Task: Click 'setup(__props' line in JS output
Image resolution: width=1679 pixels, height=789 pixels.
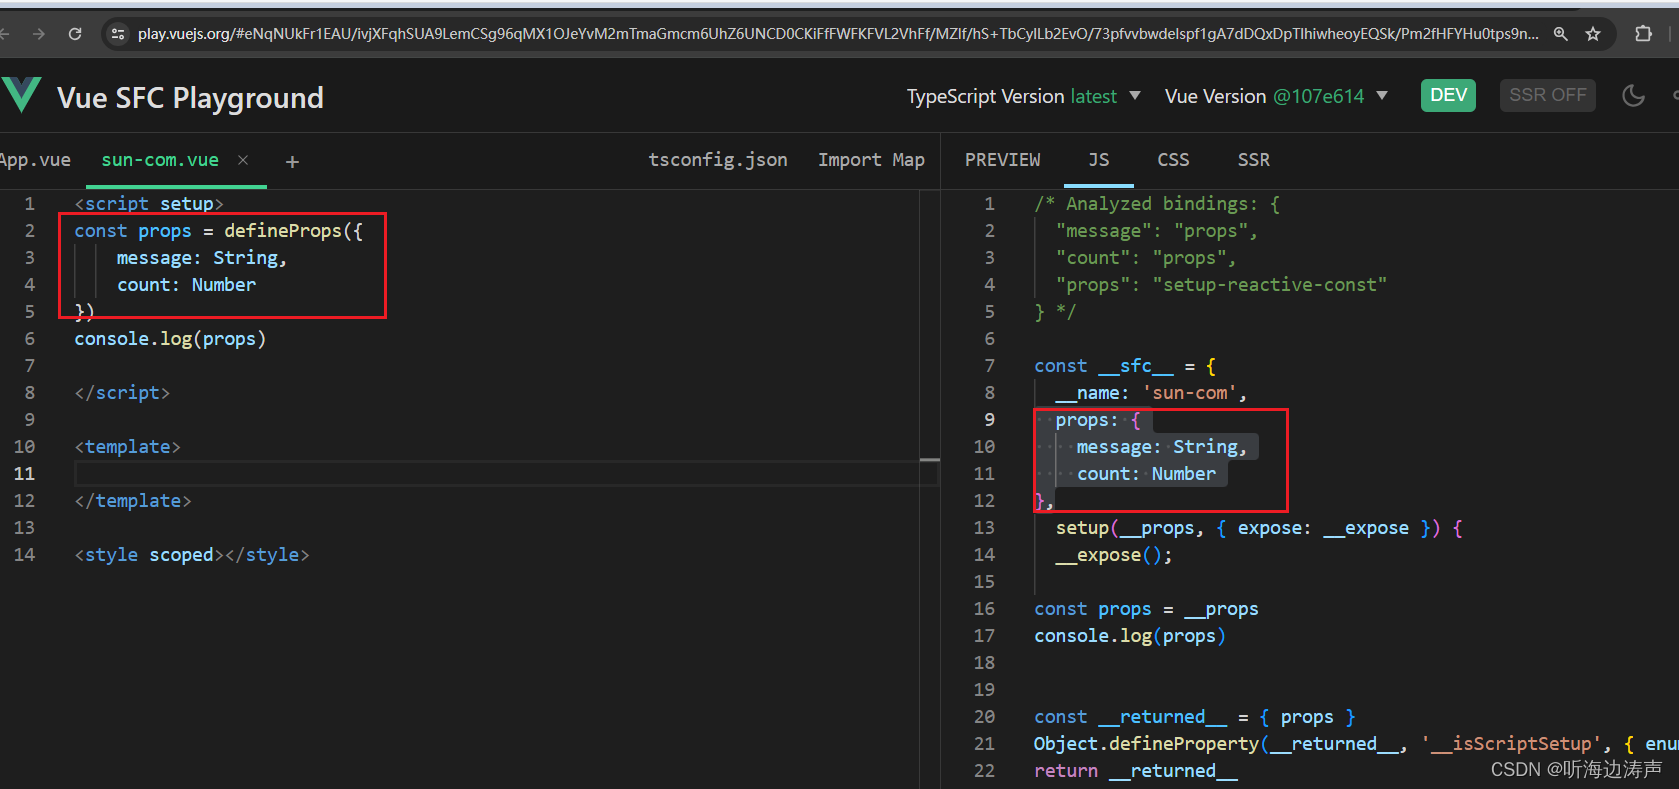Action: point(1259,528)
